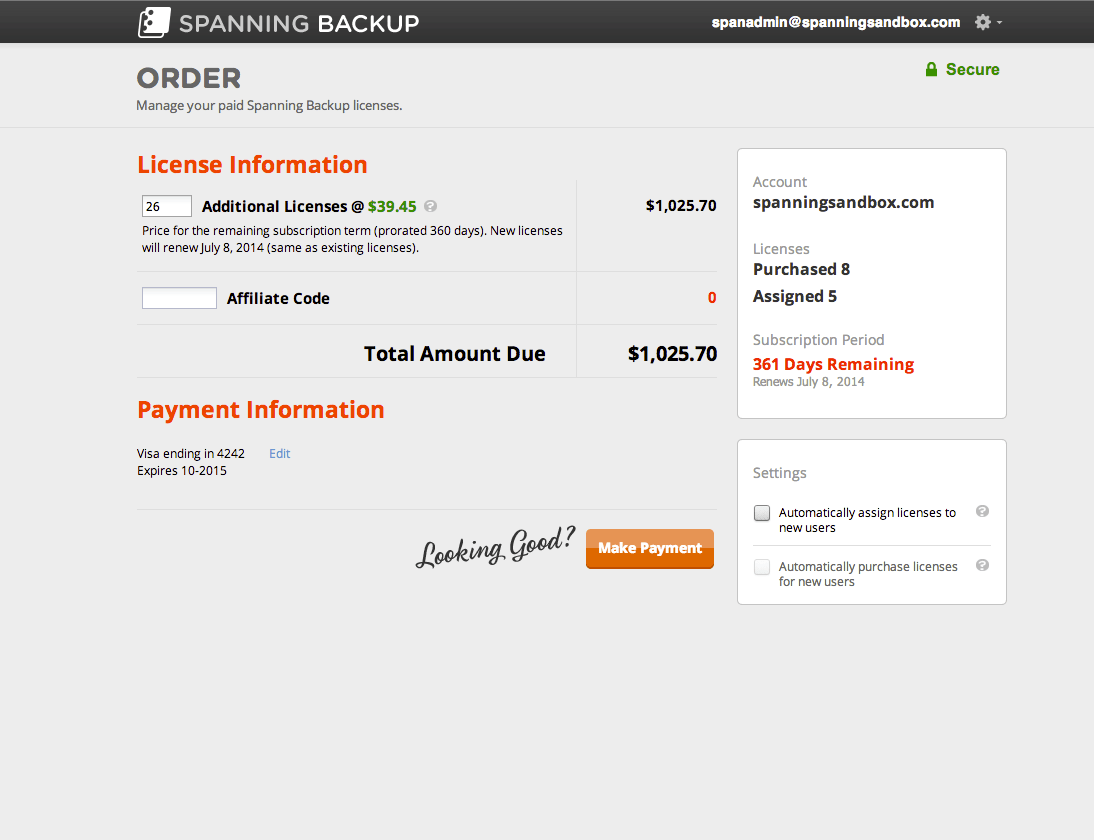1094x840 pixels.
Task: Click the Payment Information heading
Action: [x=260, y=410]
